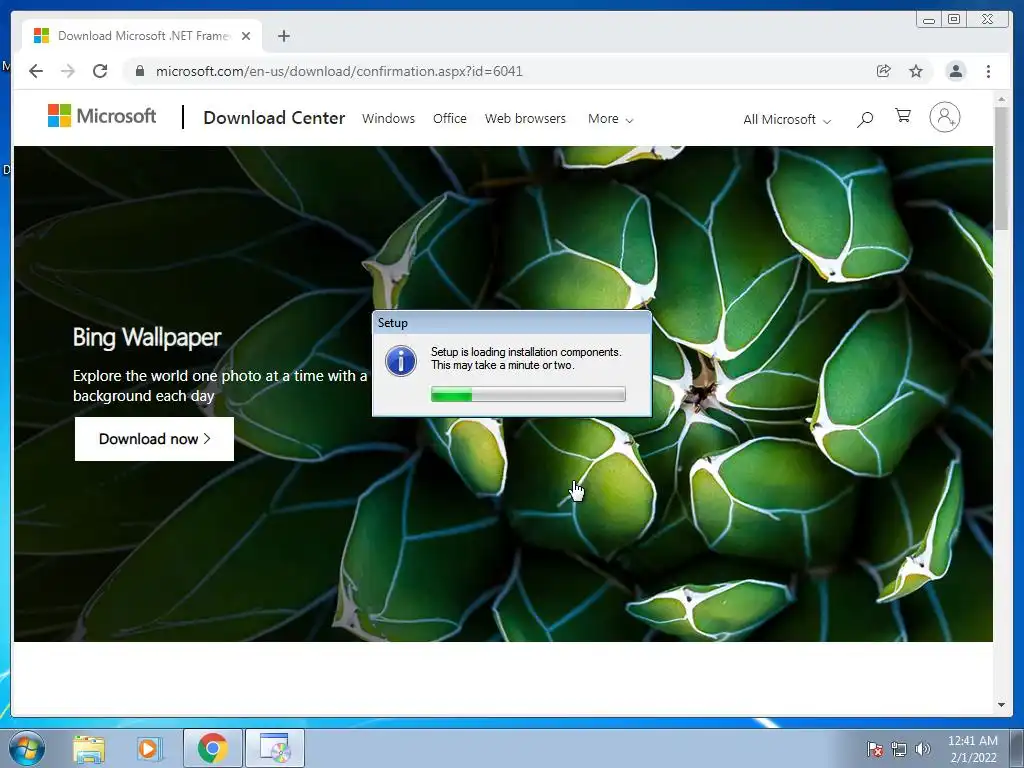Restore down the Chrome window
The width and height of the screenshot is (1024, 768).
954,20
